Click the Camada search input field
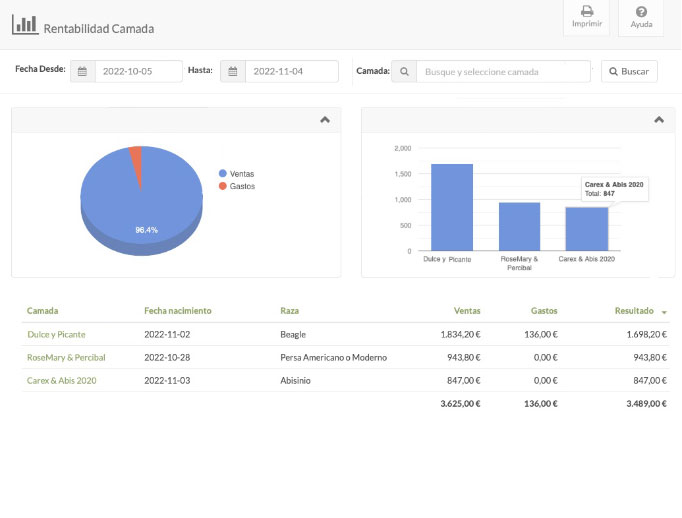This screenshot has height=518, width=682. pyautogui.click(x=504, y=72)
